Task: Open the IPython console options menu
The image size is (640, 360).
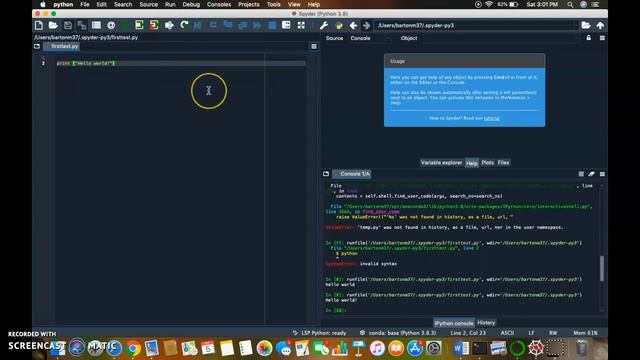Action: click(x=602, y=174)
